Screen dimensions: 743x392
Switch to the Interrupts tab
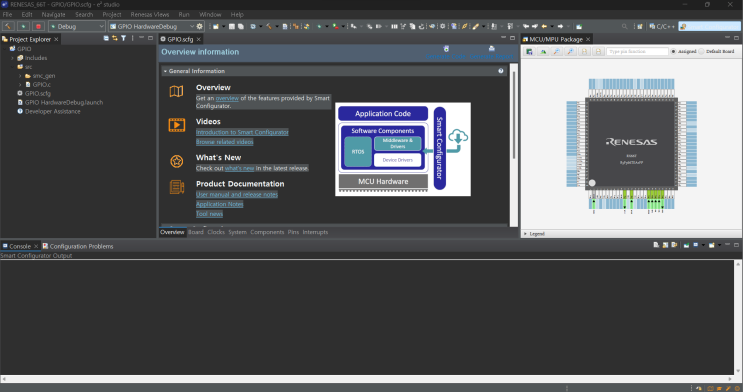tap(315, 232)
